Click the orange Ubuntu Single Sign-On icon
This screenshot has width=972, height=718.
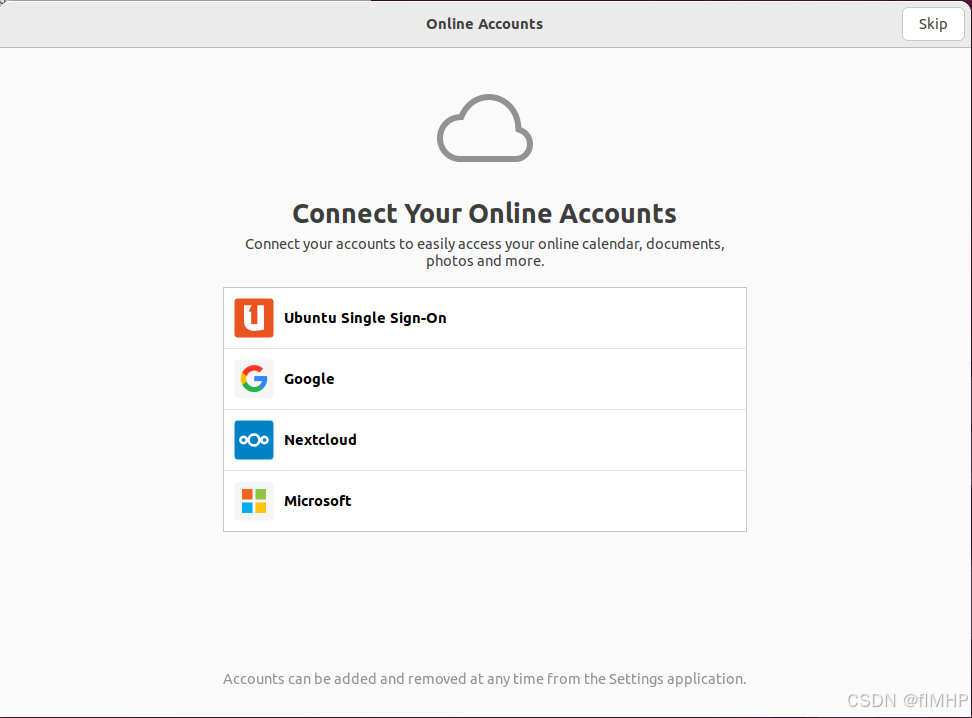tap(254, 318)
